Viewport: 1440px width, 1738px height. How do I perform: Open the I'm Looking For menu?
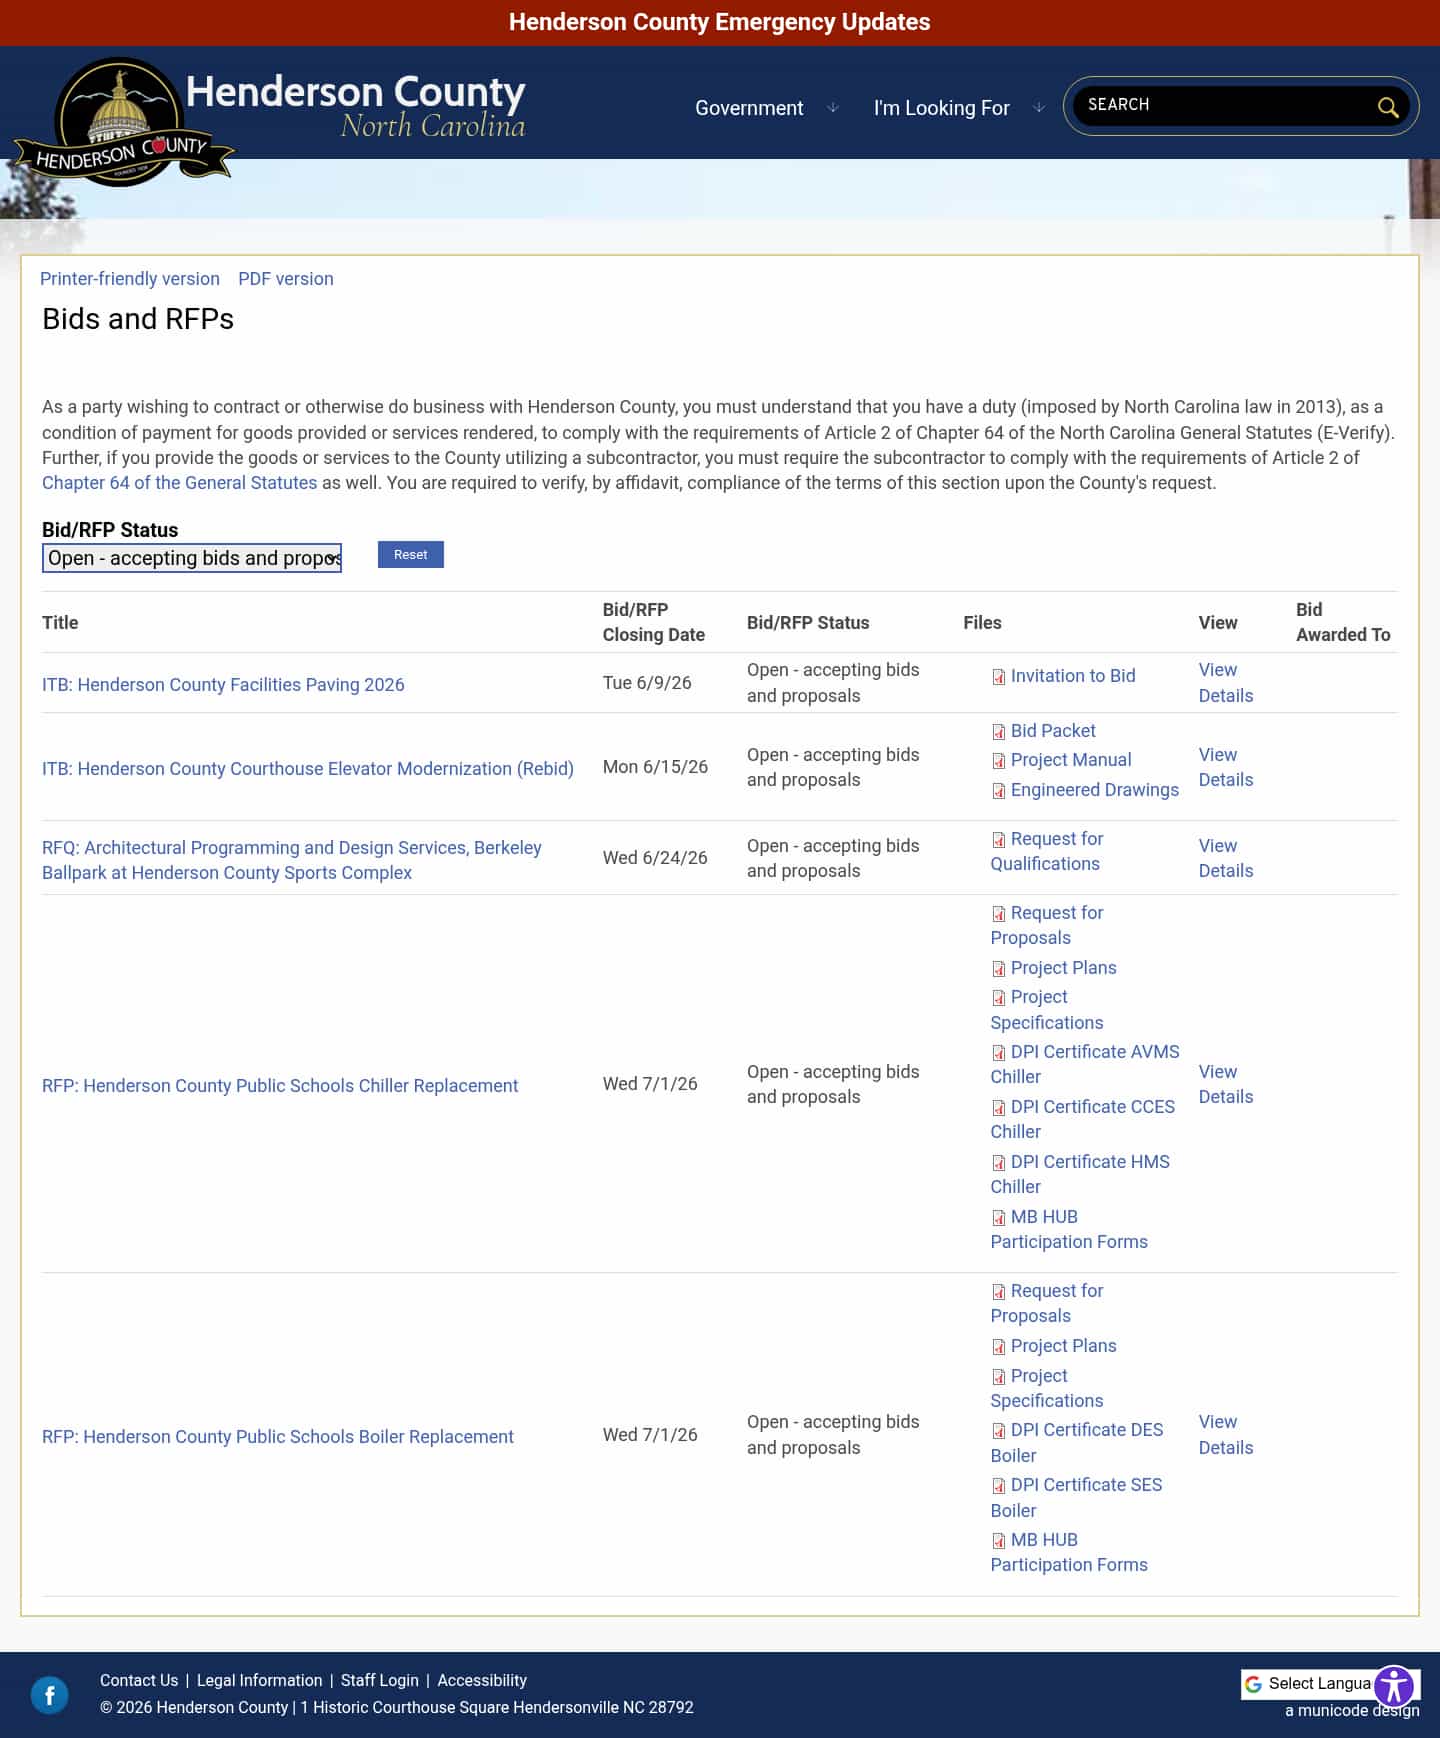tap(941, 108)
